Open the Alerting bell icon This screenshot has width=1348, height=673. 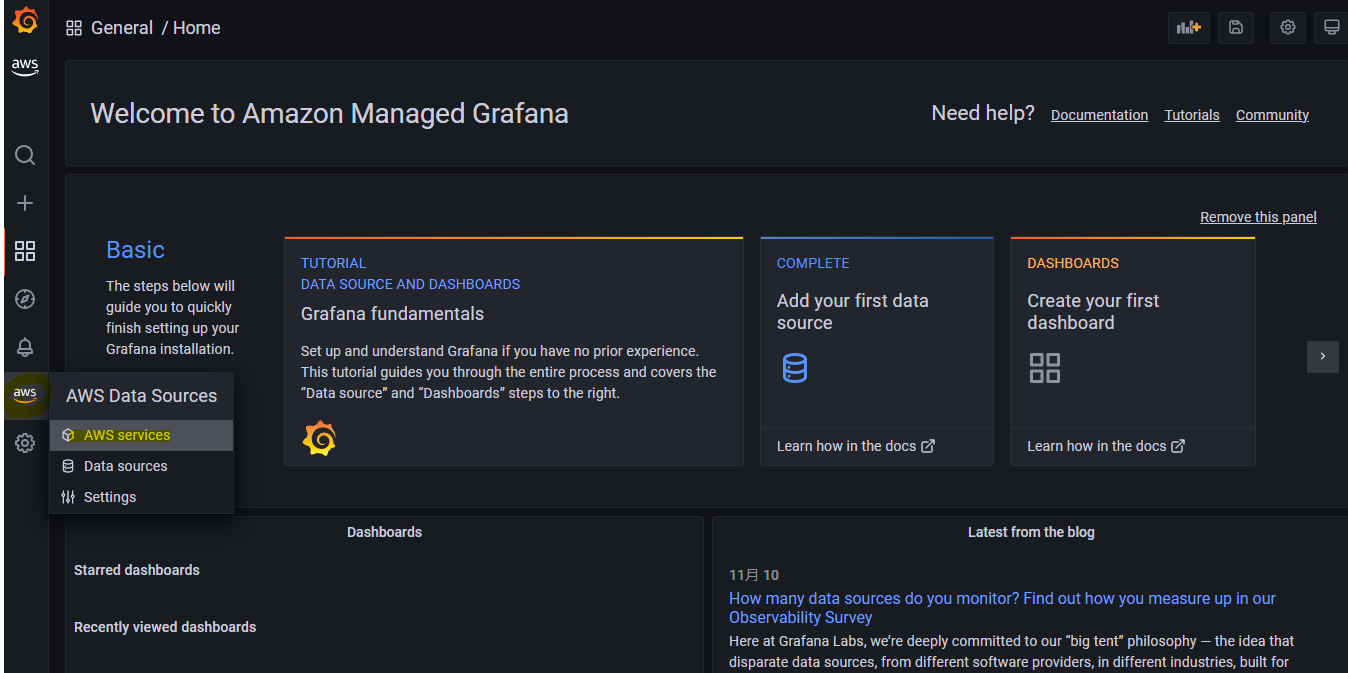pos(25,347)
